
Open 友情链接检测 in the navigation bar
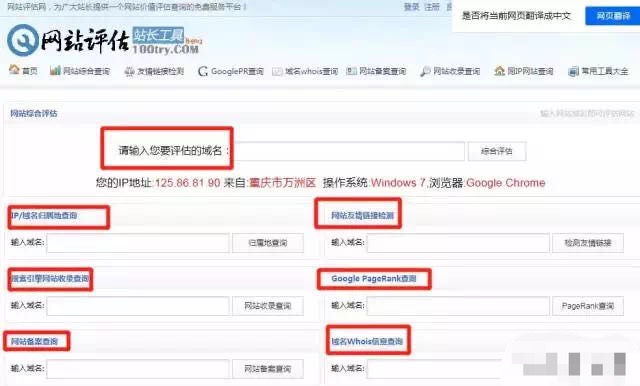[160, 71]
